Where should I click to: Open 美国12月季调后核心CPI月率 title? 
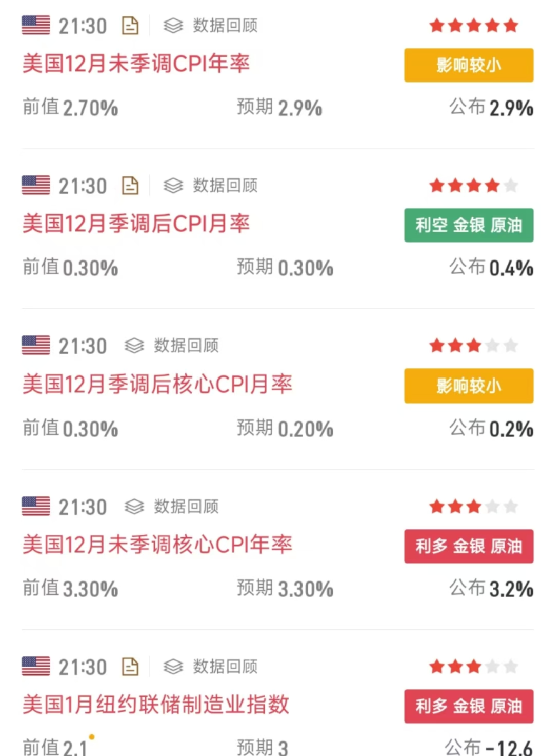[157, 384]
